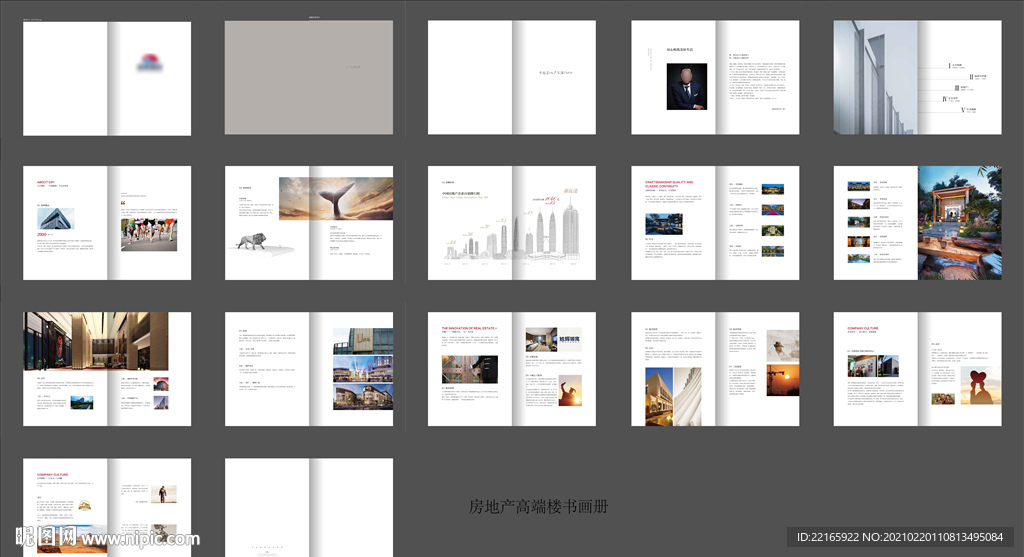Select the Craftsmanship Quality heading spread
The image size is (1024, 557).
point(715,223)
